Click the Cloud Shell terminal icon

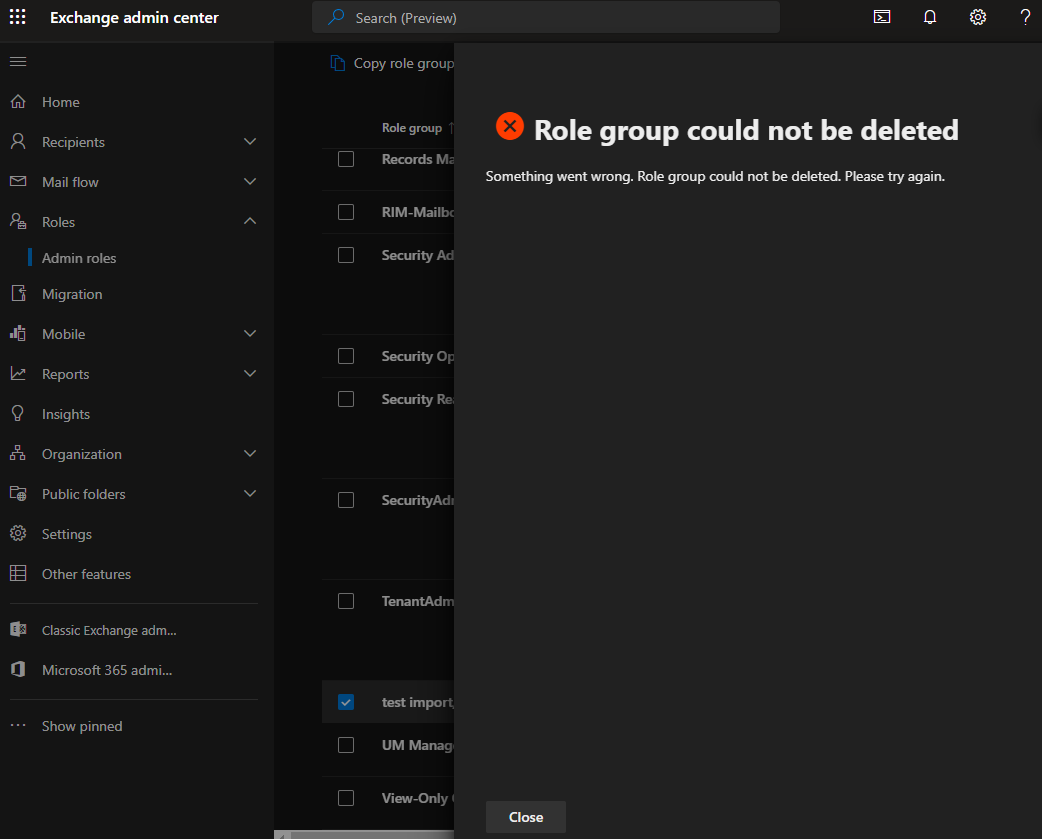(881, 17)
